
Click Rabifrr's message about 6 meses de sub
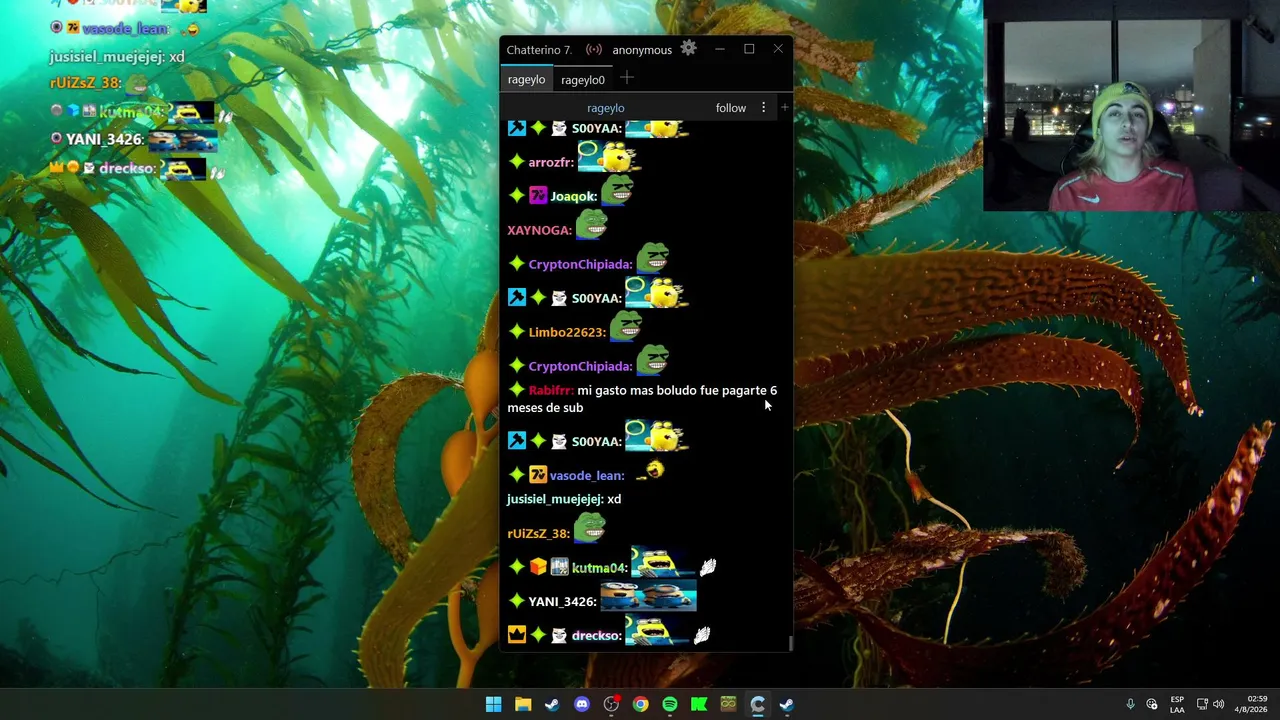point(642,399)
